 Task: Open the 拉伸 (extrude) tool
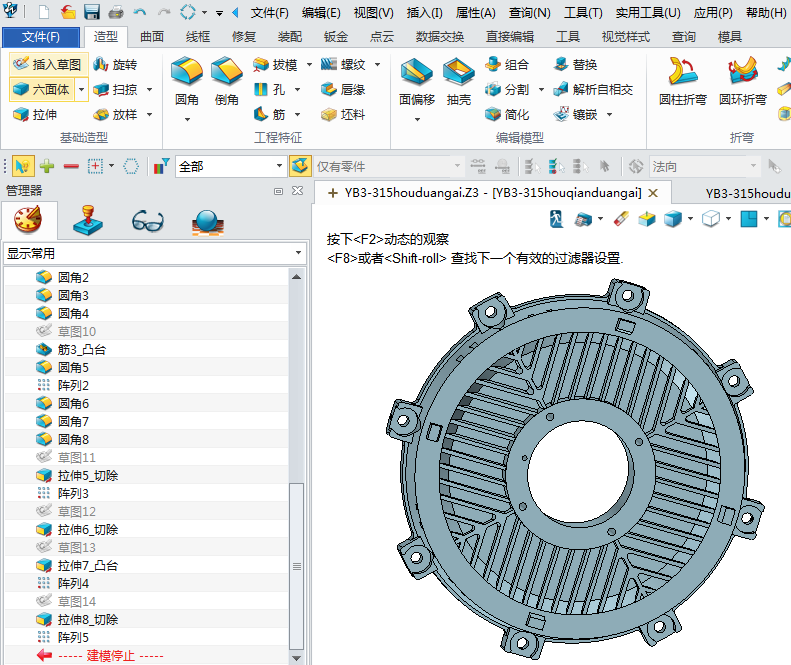(35, 115)
